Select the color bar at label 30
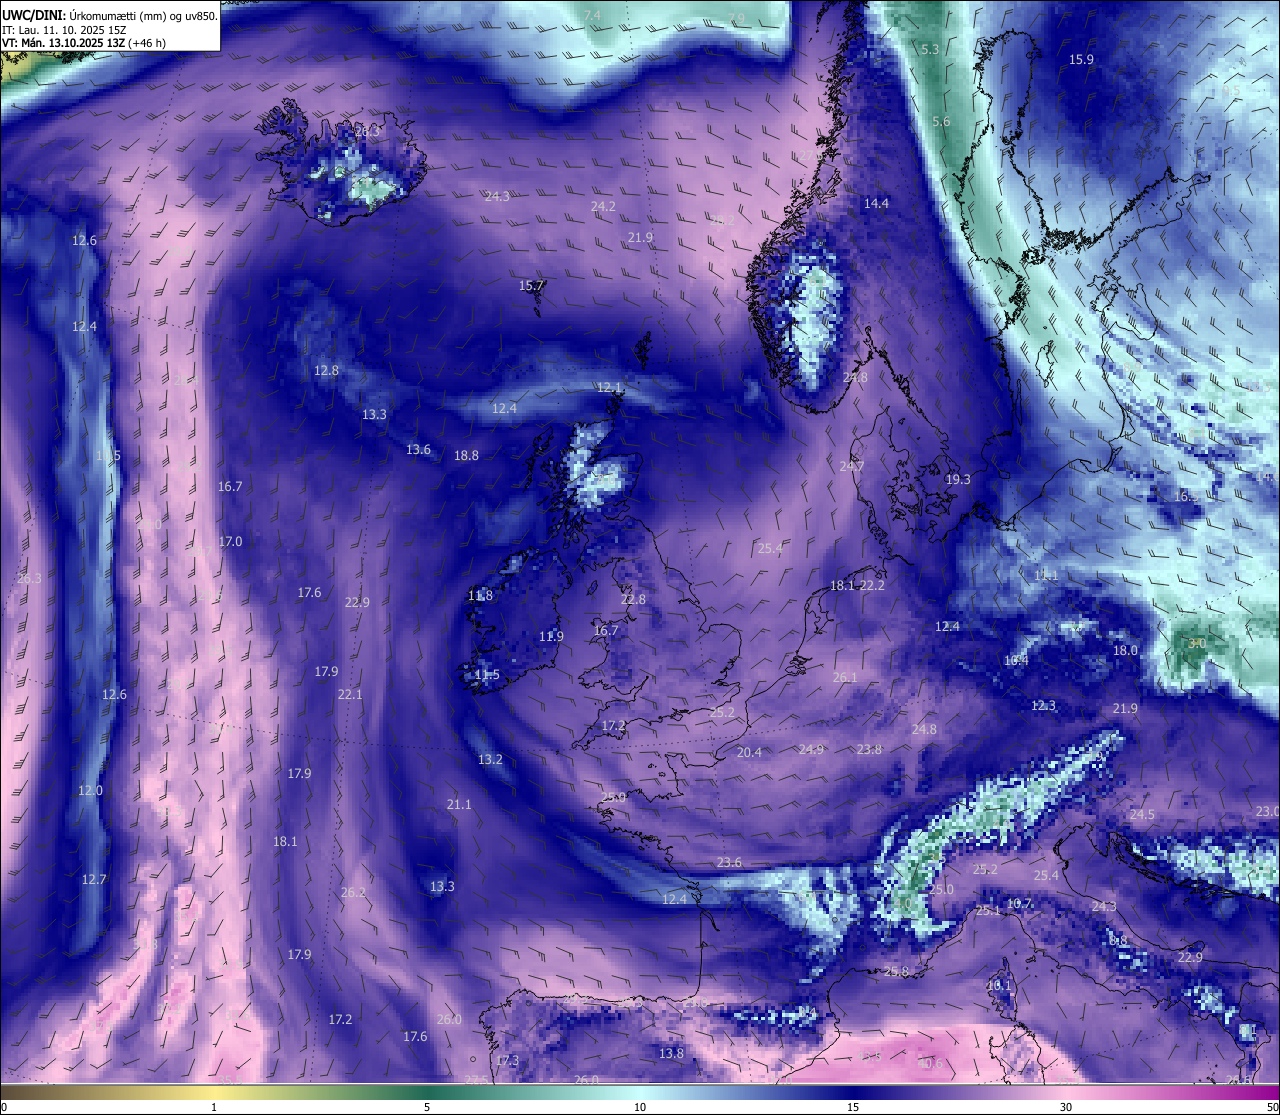The image size is (1280, 1115). tap(1066, 1092)
